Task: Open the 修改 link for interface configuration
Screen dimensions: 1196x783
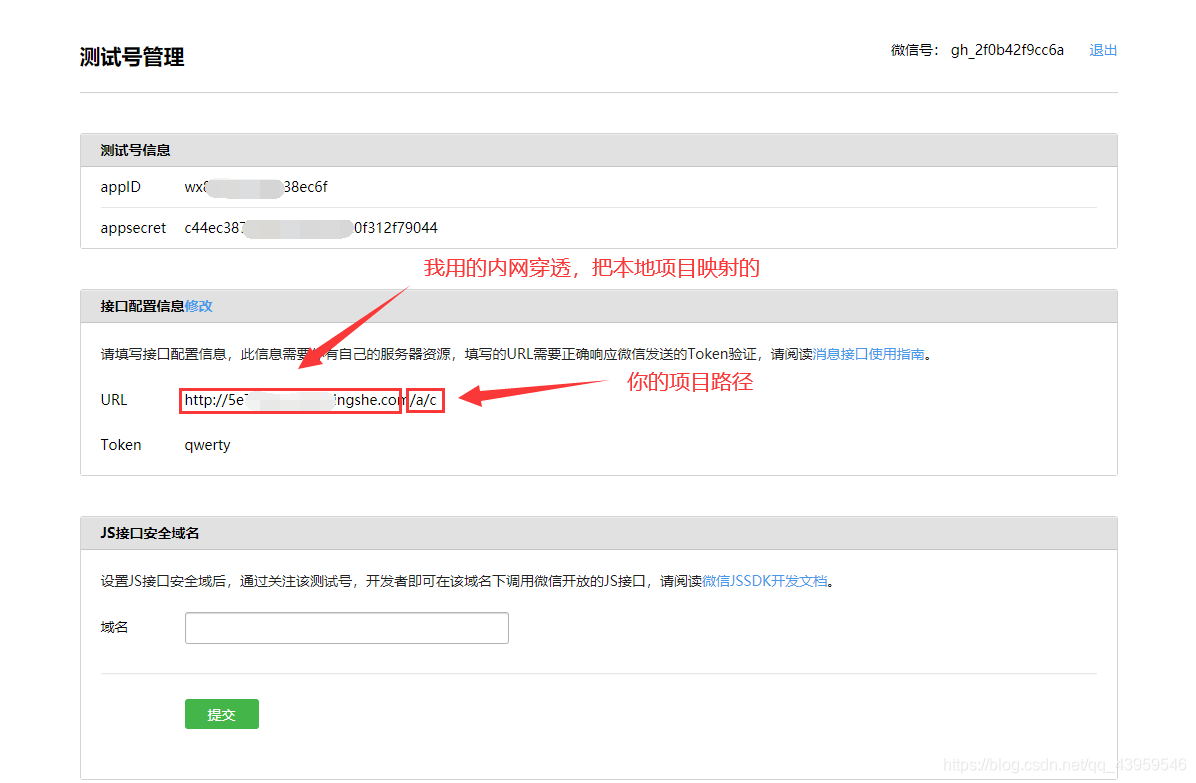Action: 198,306
